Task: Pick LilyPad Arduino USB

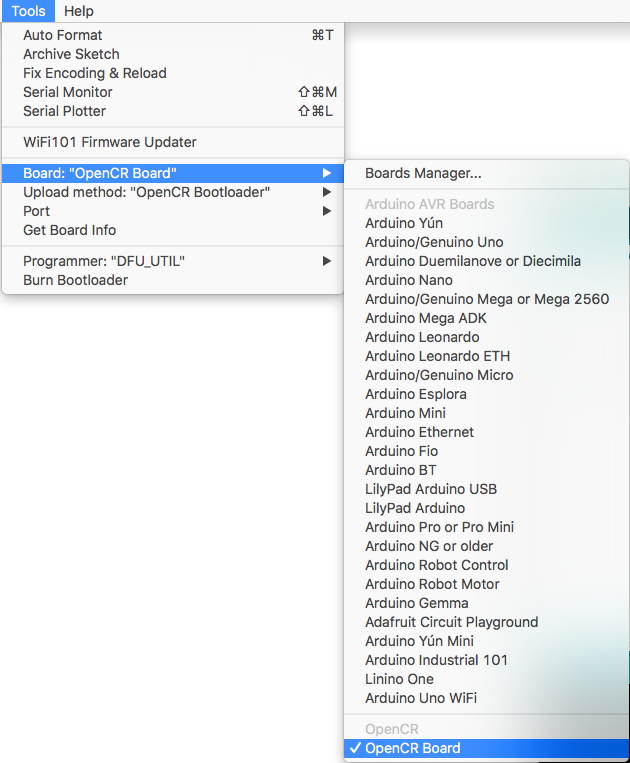Action: point(486,489)
